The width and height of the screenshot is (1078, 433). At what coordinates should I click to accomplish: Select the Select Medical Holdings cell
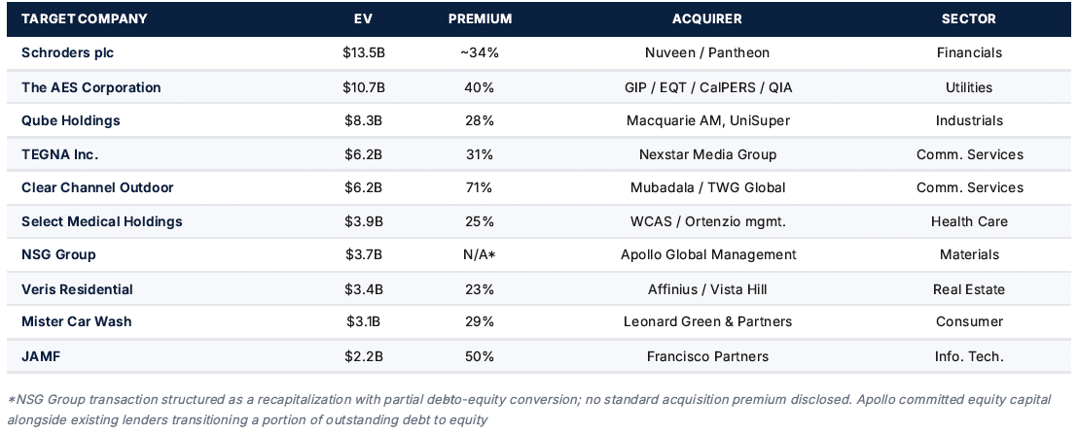point(102,222)
